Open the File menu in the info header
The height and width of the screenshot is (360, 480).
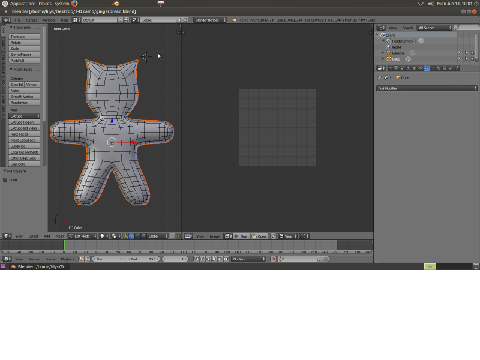click(x=18, y=20)
